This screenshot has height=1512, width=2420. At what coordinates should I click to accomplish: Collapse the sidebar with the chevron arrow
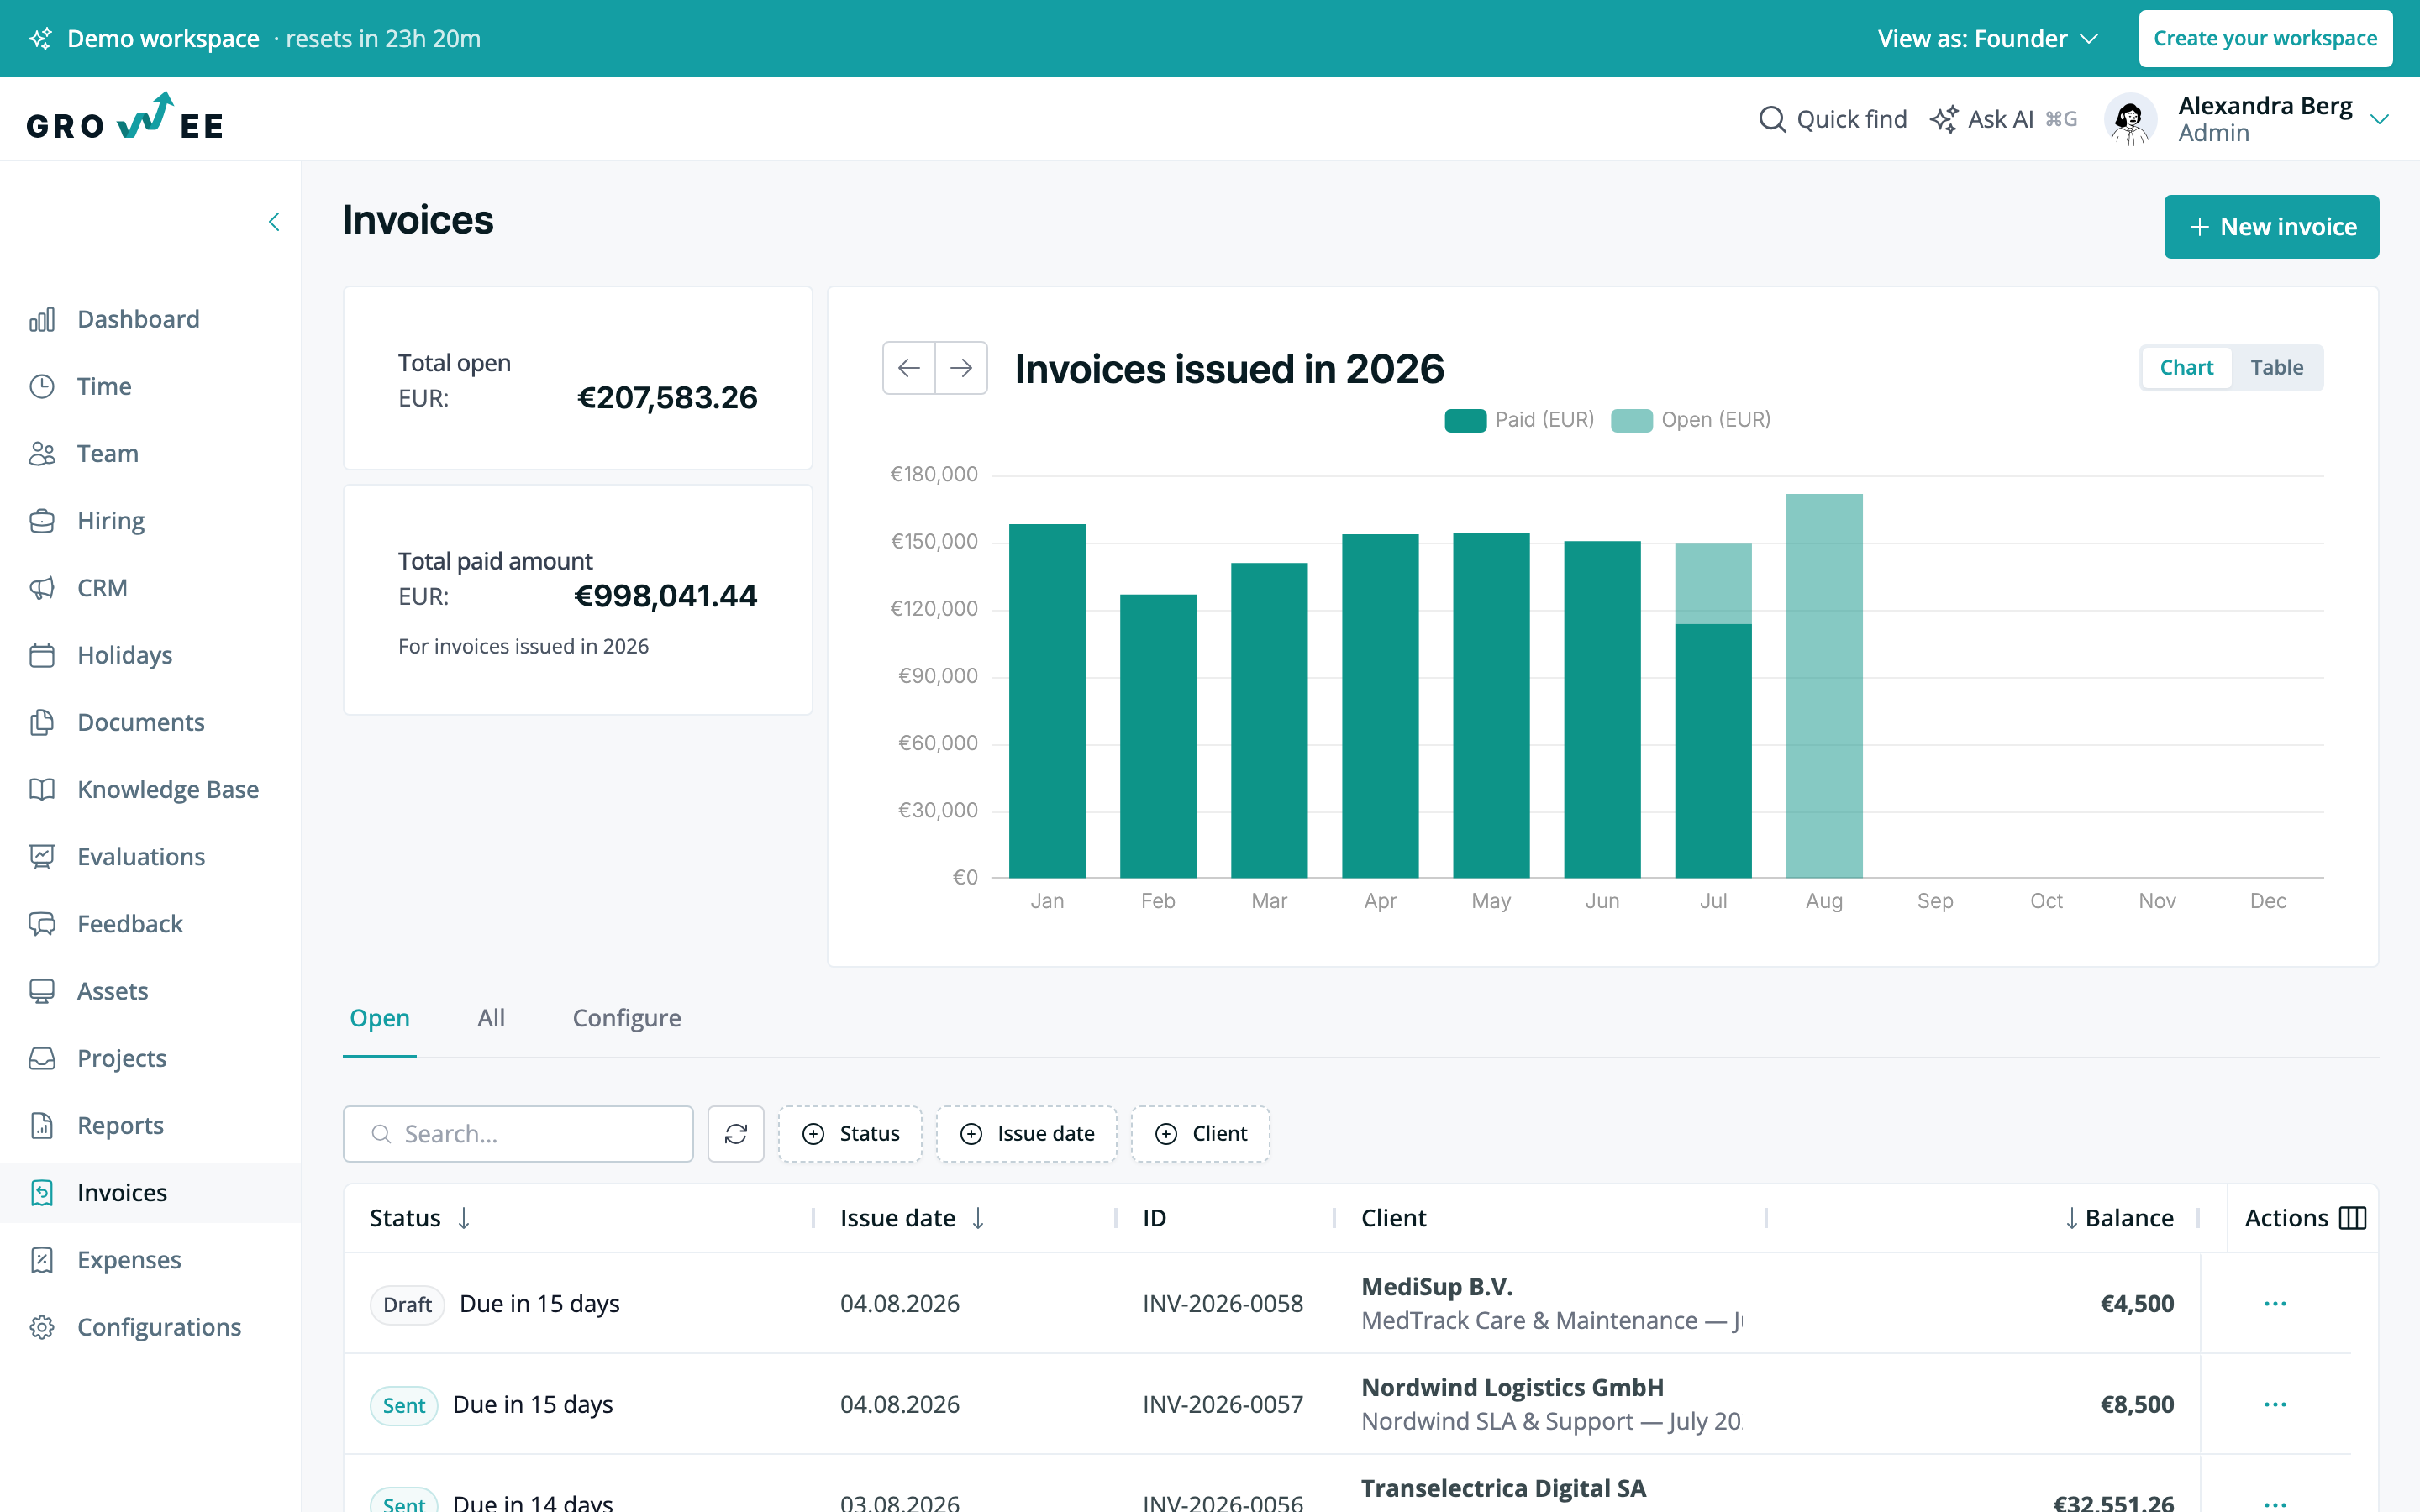click(x=274, y=222)
